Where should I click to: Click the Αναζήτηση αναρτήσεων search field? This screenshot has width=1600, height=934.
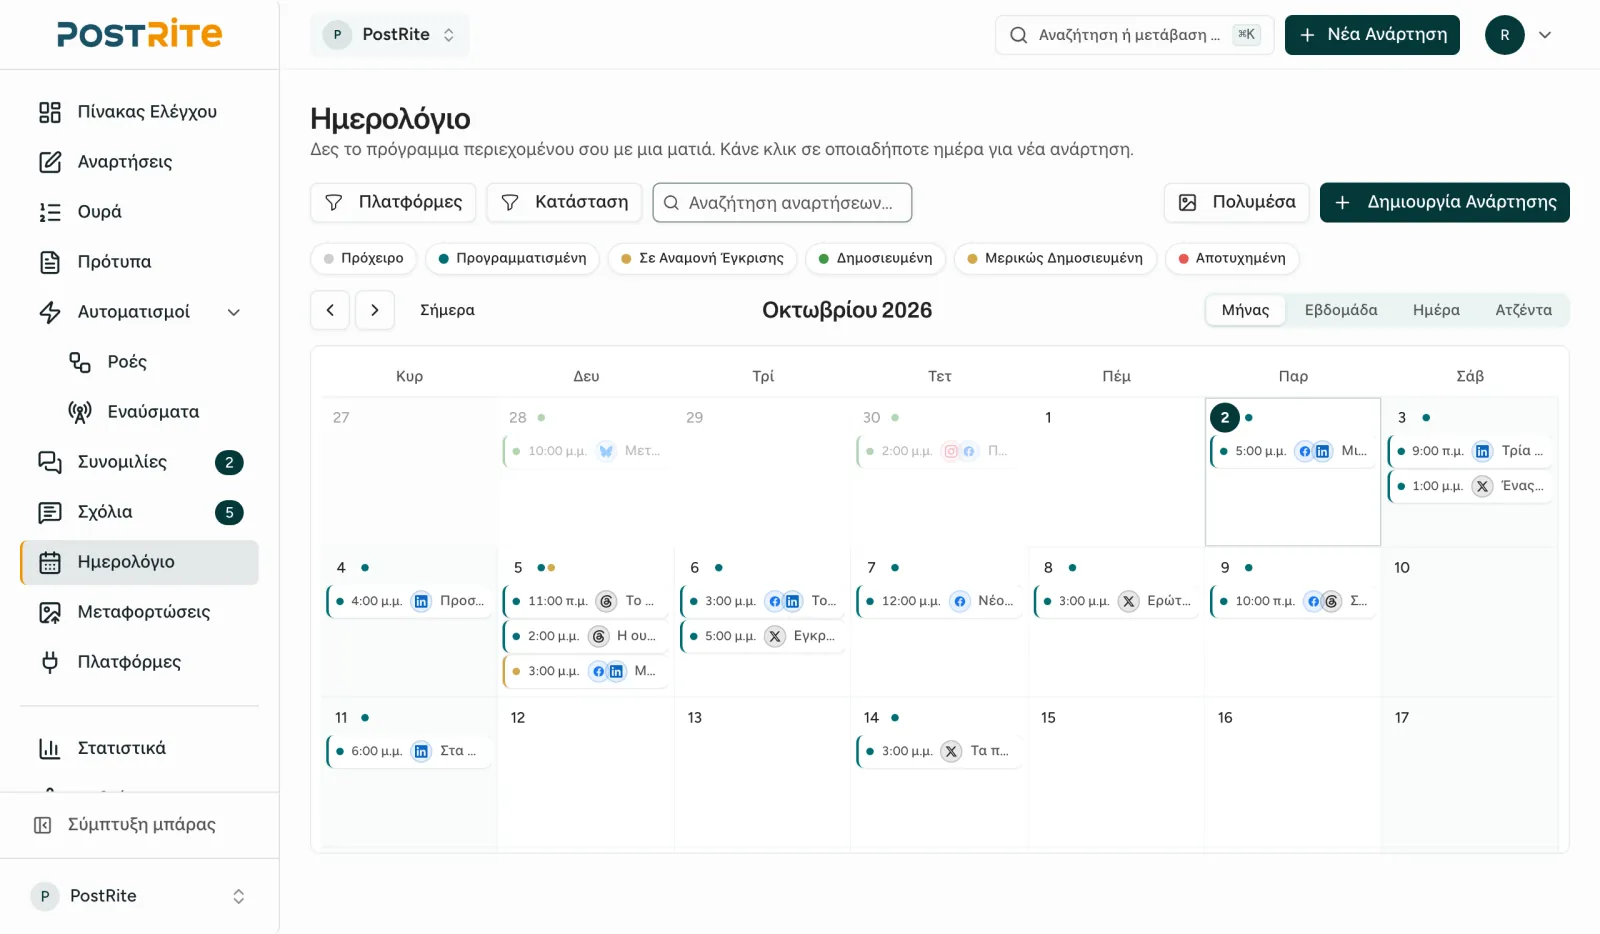[782, 202]
